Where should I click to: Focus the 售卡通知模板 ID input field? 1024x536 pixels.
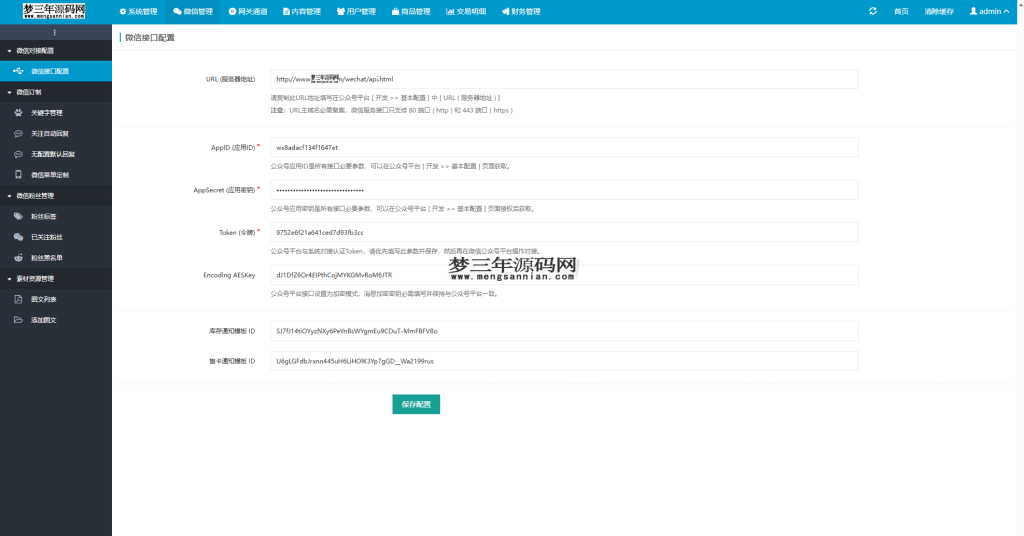pyautogui.click(x=564, y=361)
